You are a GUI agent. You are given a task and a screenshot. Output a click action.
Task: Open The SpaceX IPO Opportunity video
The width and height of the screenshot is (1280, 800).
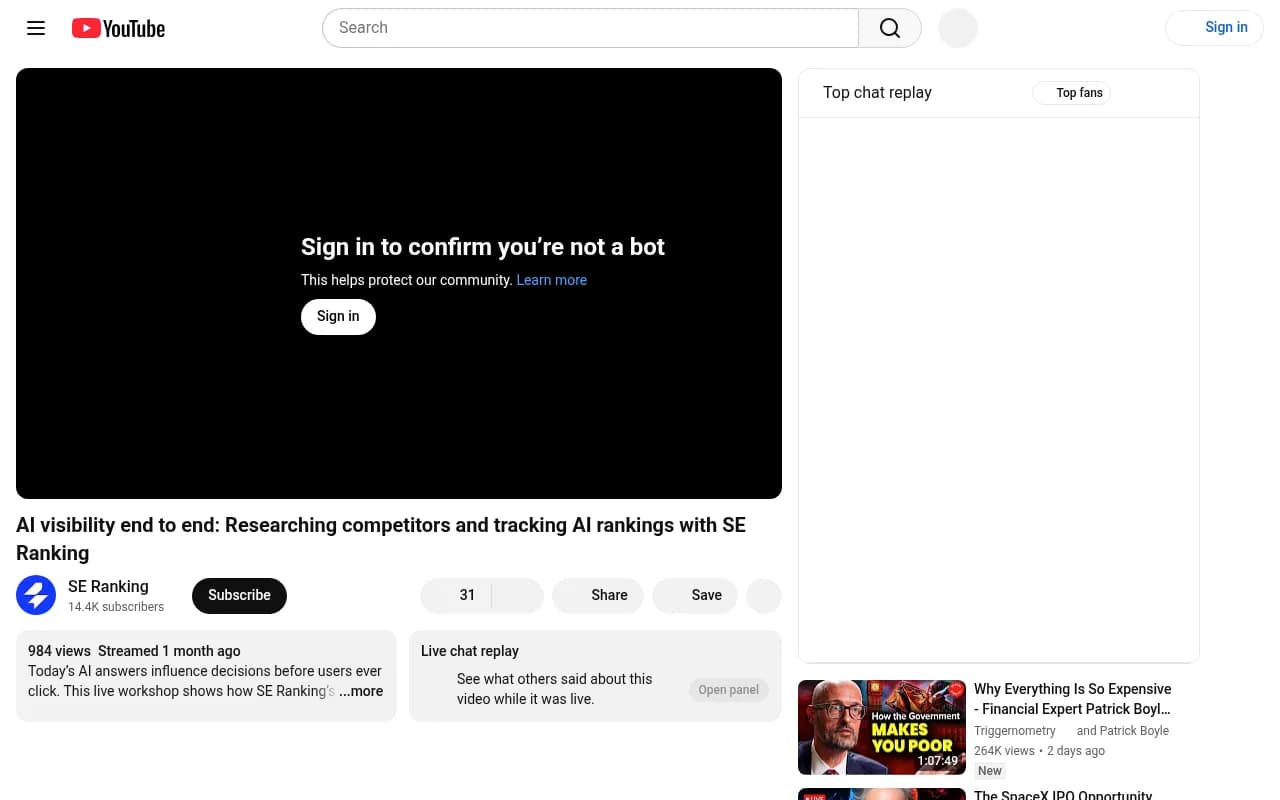[x=1063, y=795]
